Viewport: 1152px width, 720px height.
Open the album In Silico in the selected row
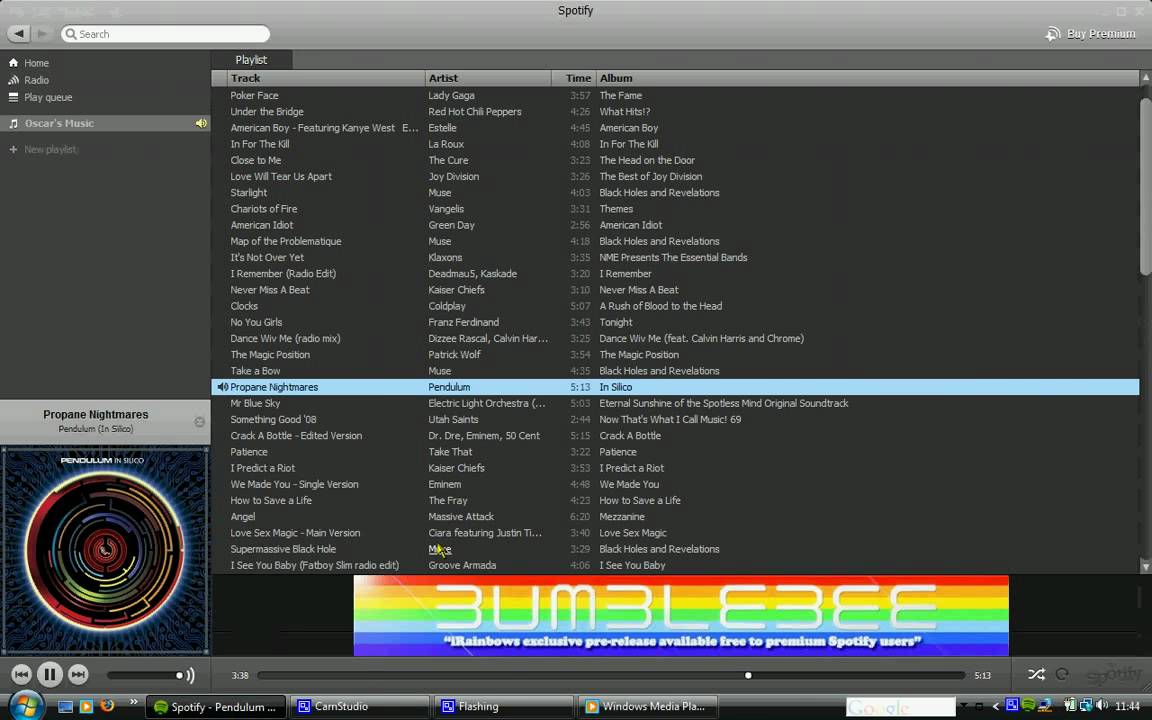616,387
